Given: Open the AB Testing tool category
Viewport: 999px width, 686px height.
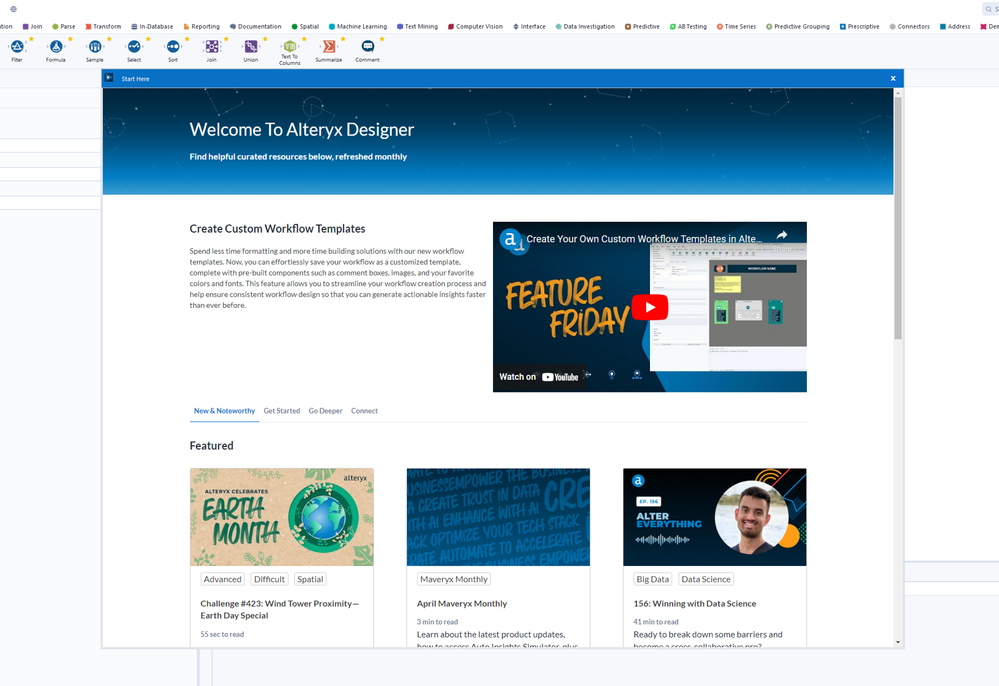Looking at the screenshot, I should pyautogui.click(x=688, y=27).
